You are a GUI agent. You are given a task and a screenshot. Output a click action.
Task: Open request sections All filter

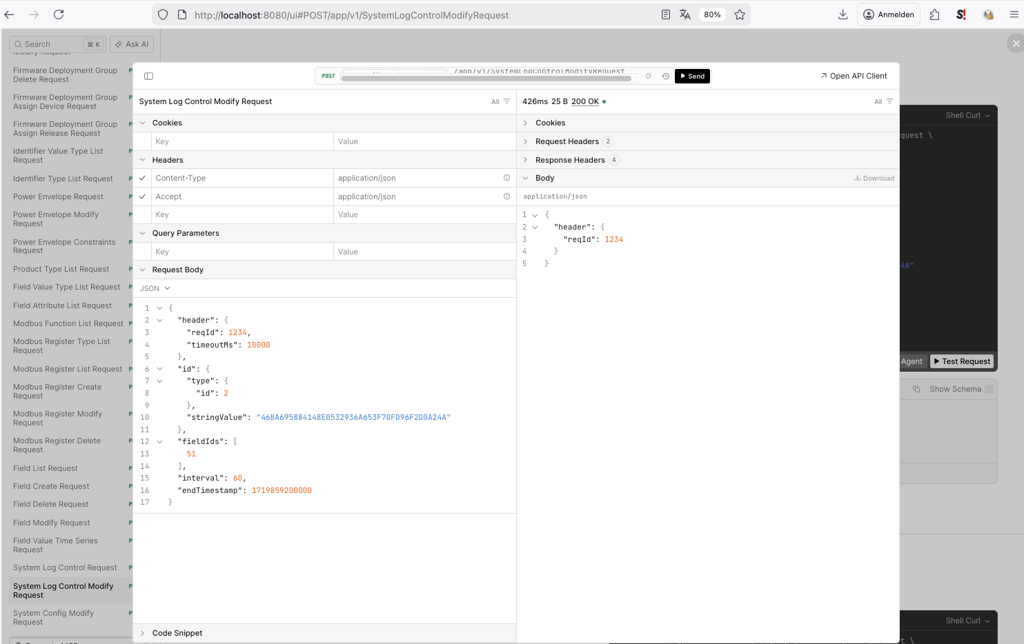(x=500, y=102)
